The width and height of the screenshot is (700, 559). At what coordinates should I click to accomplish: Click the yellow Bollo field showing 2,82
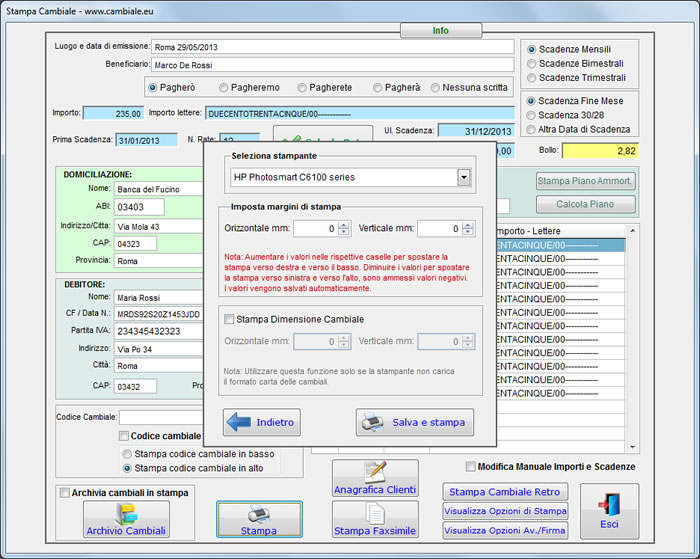tap(600, 151)
